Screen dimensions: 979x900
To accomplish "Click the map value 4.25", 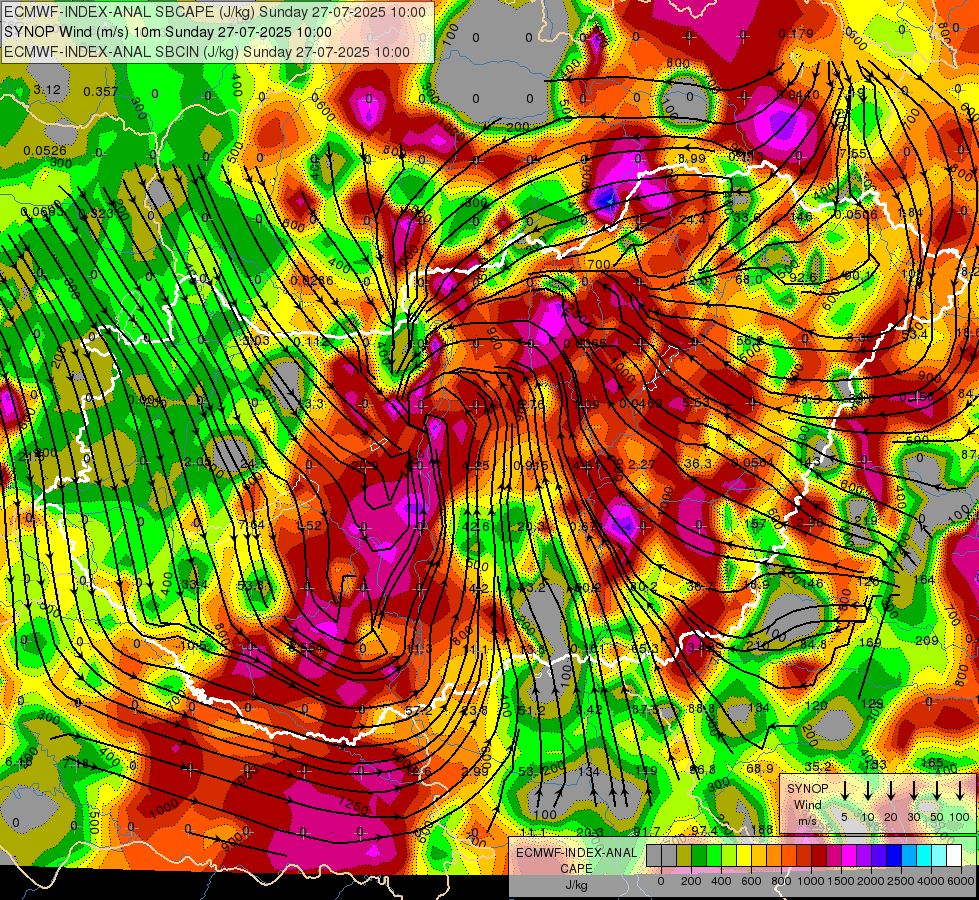I will click(x=476, y=466).
